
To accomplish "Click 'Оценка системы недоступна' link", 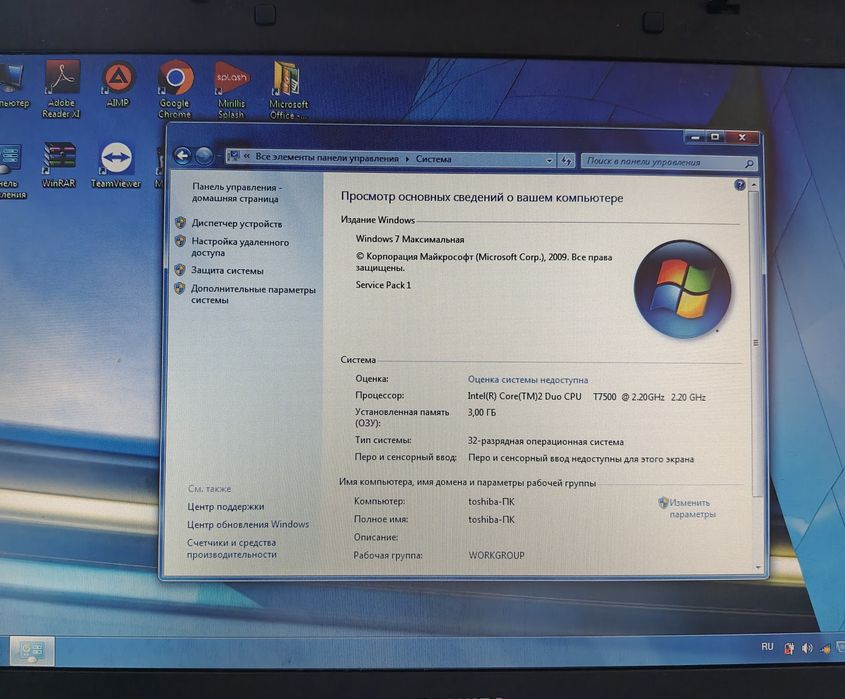I will tap(528, 379).
